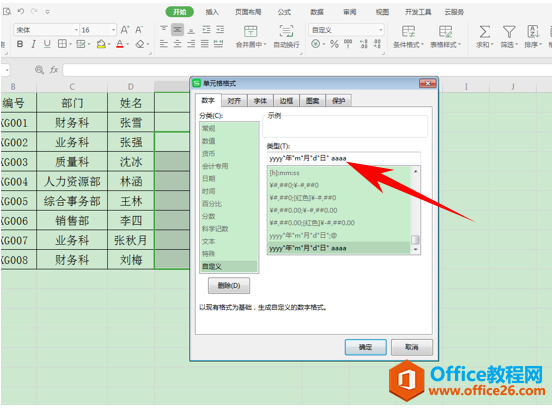
Task: Open the borders dropdown arrow
Action: (x=70, y=44)
